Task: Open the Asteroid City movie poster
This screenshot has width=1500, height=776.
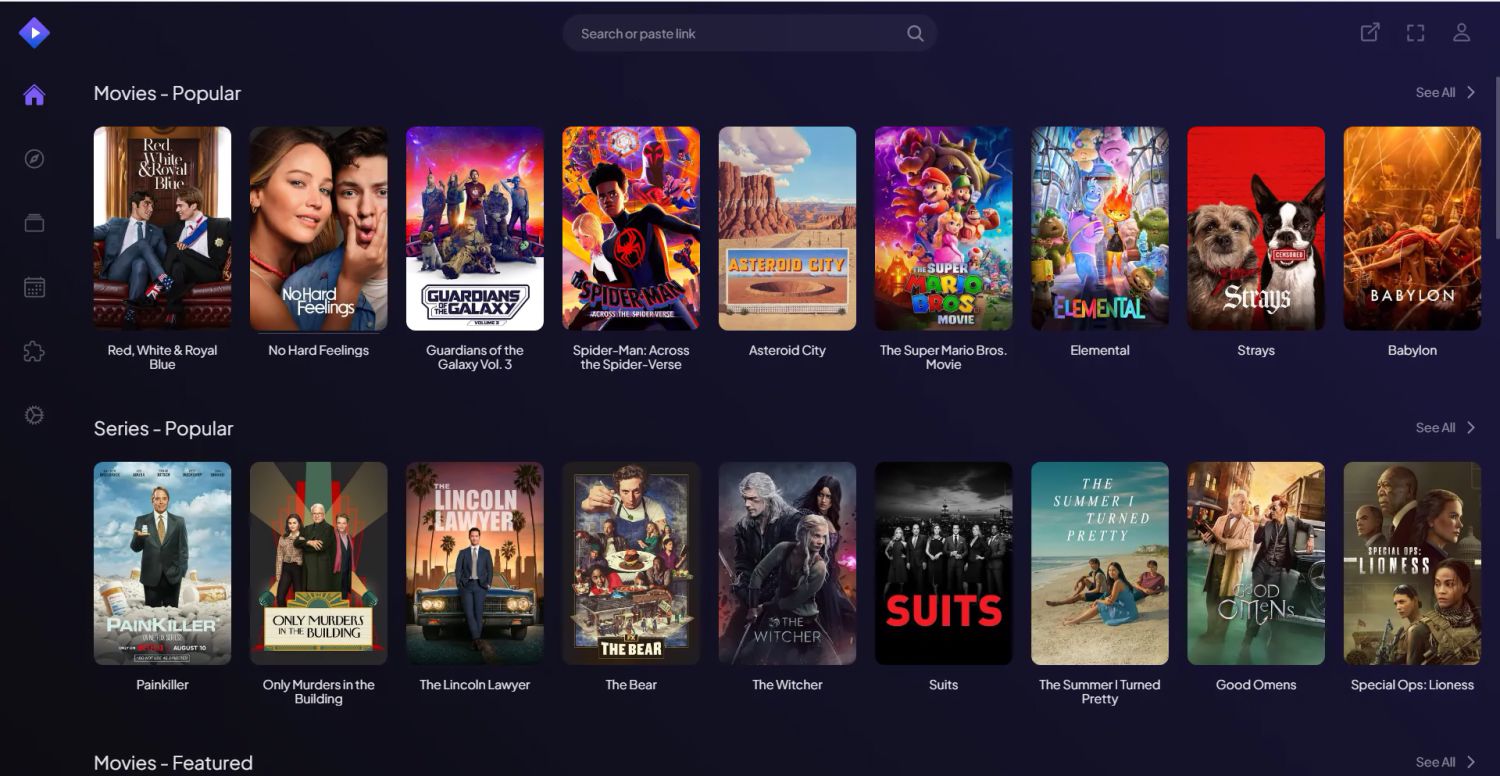Action: point(787,228)
